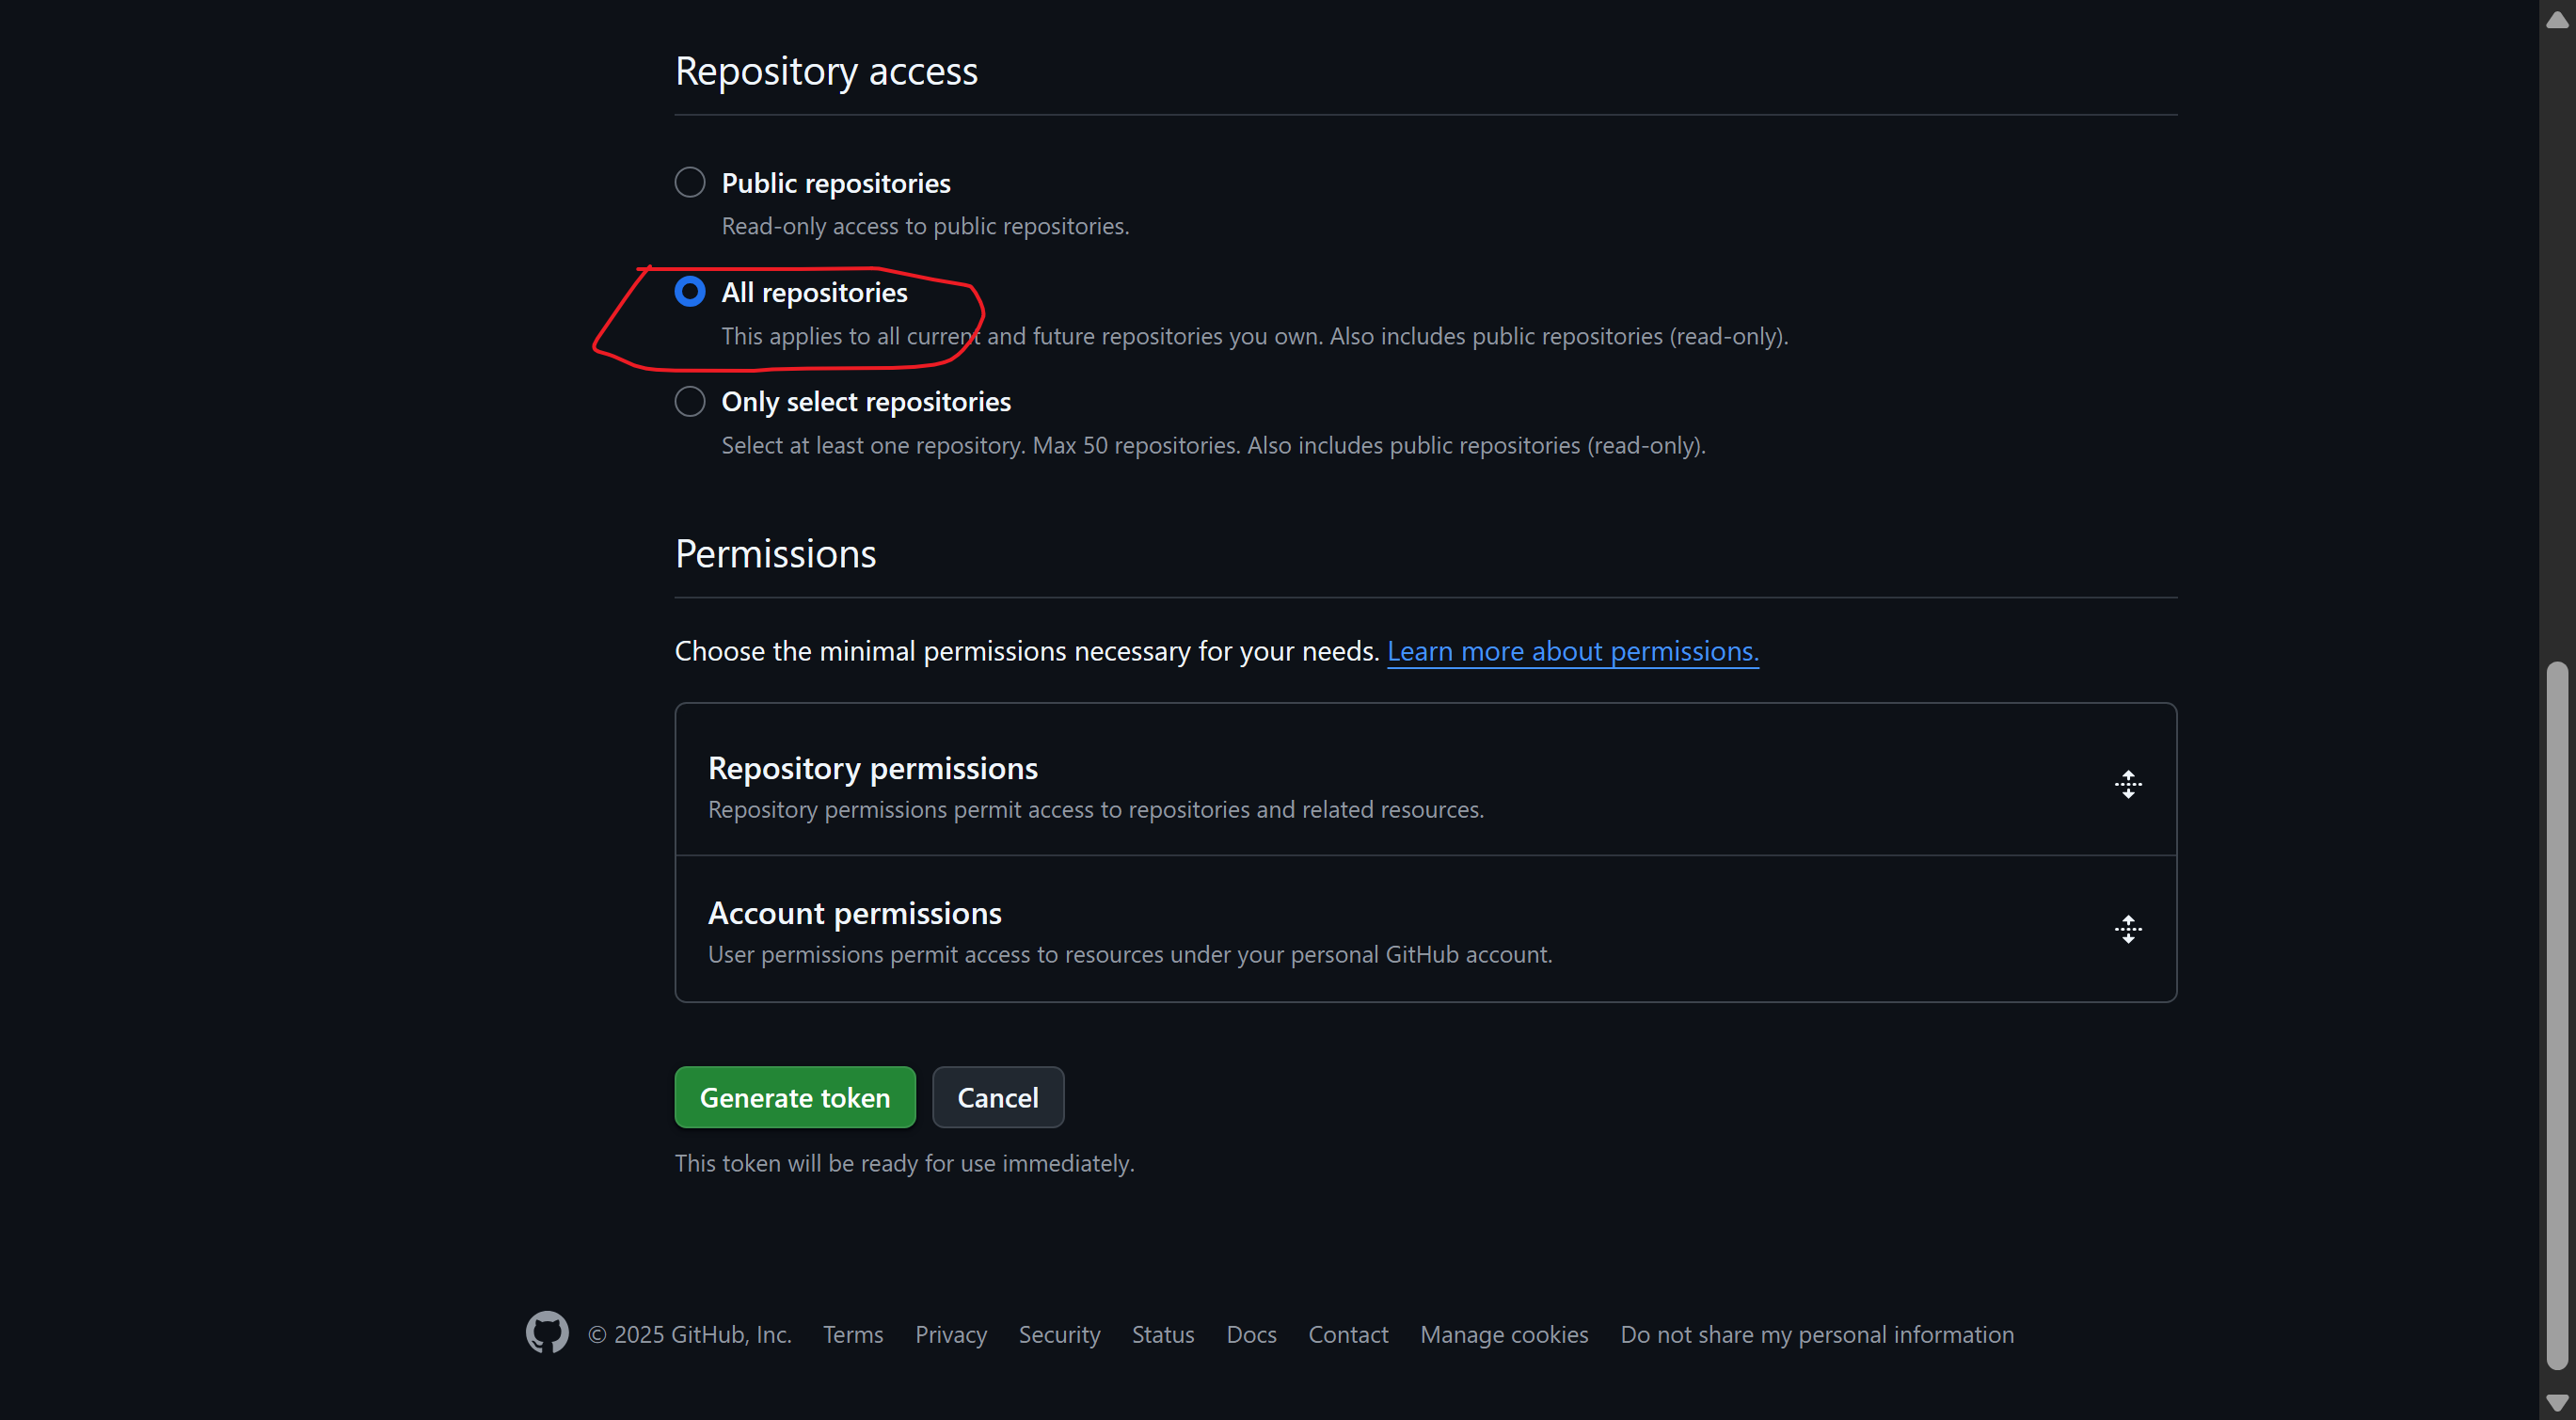Go to Security footer link
The image size is (2576, 1420).
click(1058, 1334)
